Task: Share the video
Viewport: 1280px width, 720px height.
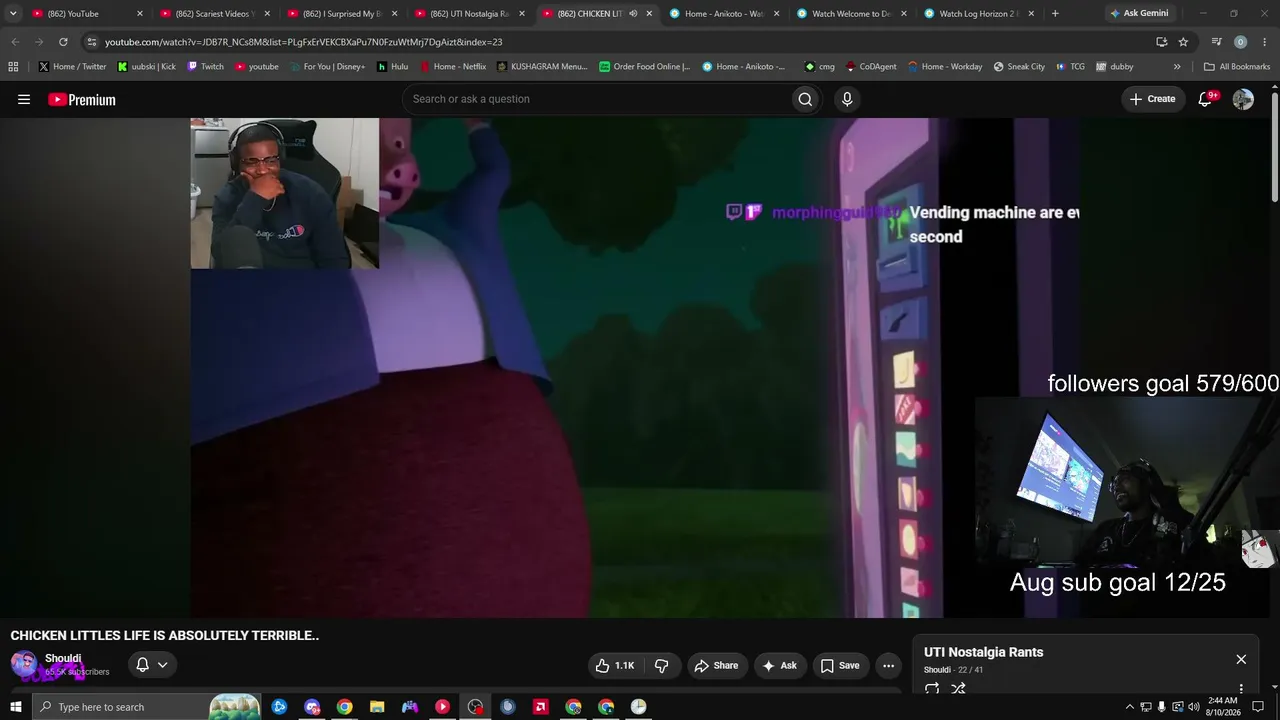Action: pos(716,665)
